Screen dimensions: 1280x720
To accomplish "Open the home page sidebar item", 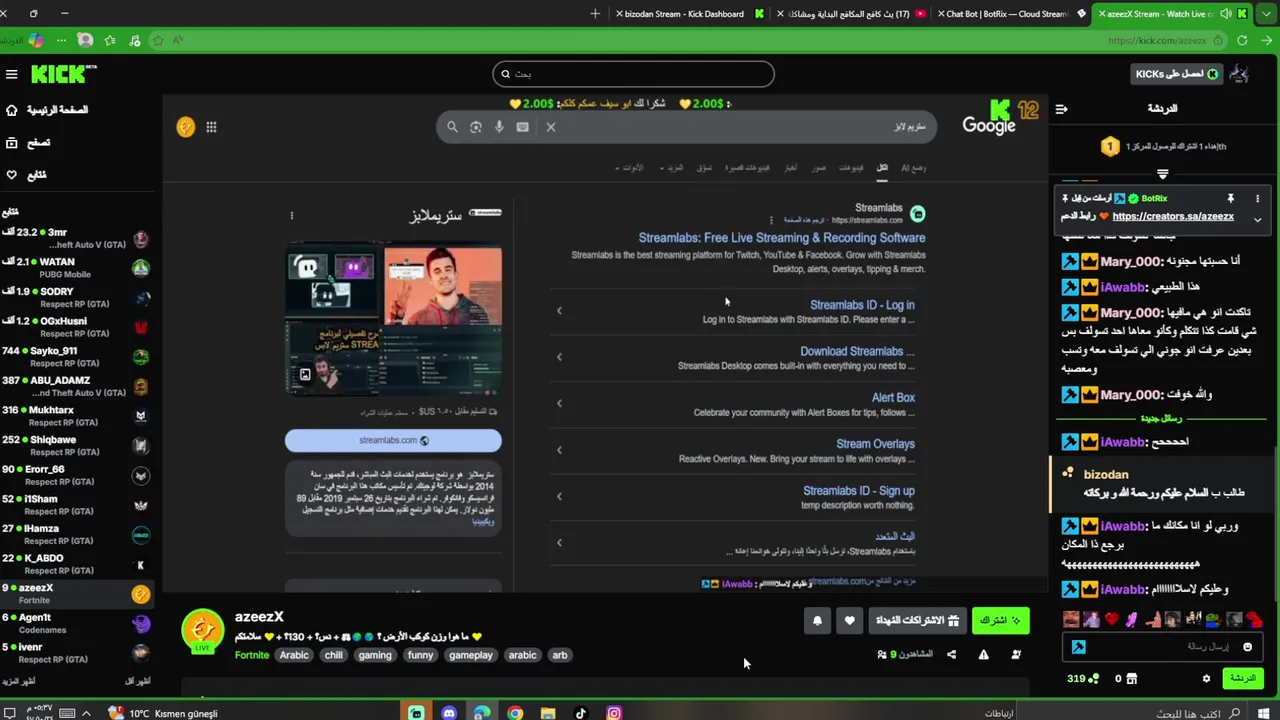I will point(47,110).
